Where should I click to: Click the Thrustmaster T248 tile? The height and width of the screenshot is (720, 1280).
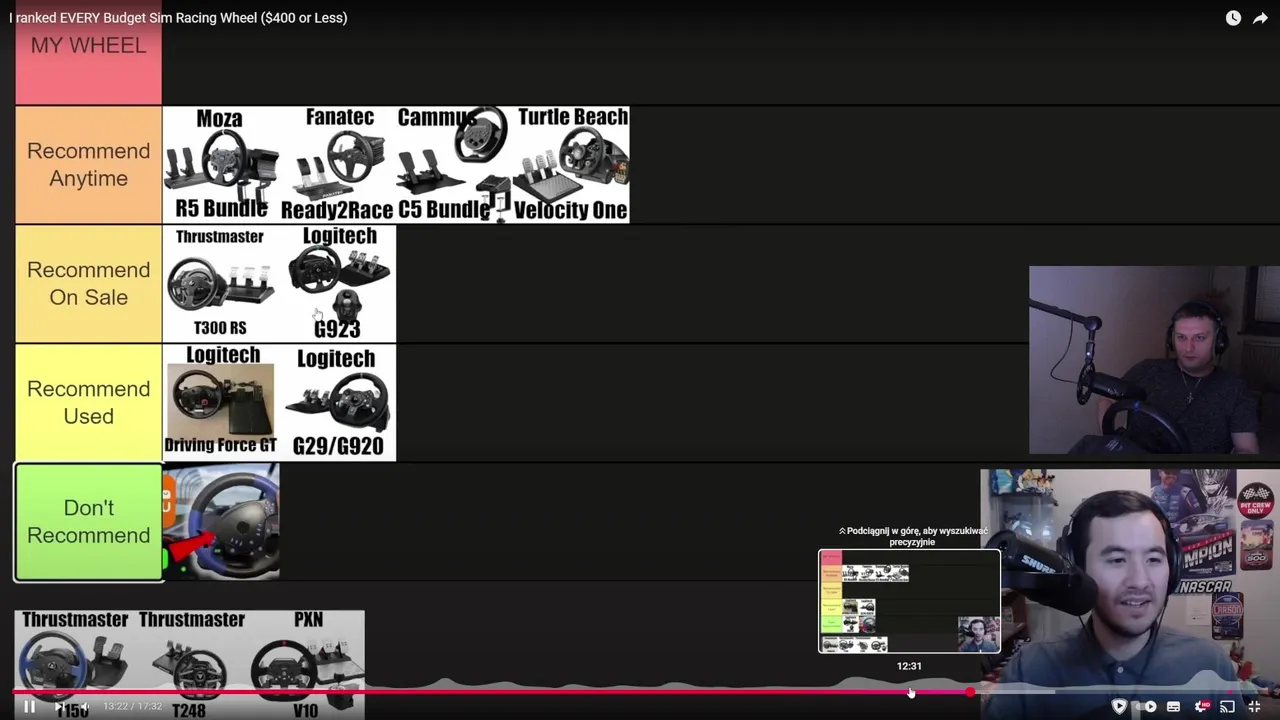coord(190,665)
